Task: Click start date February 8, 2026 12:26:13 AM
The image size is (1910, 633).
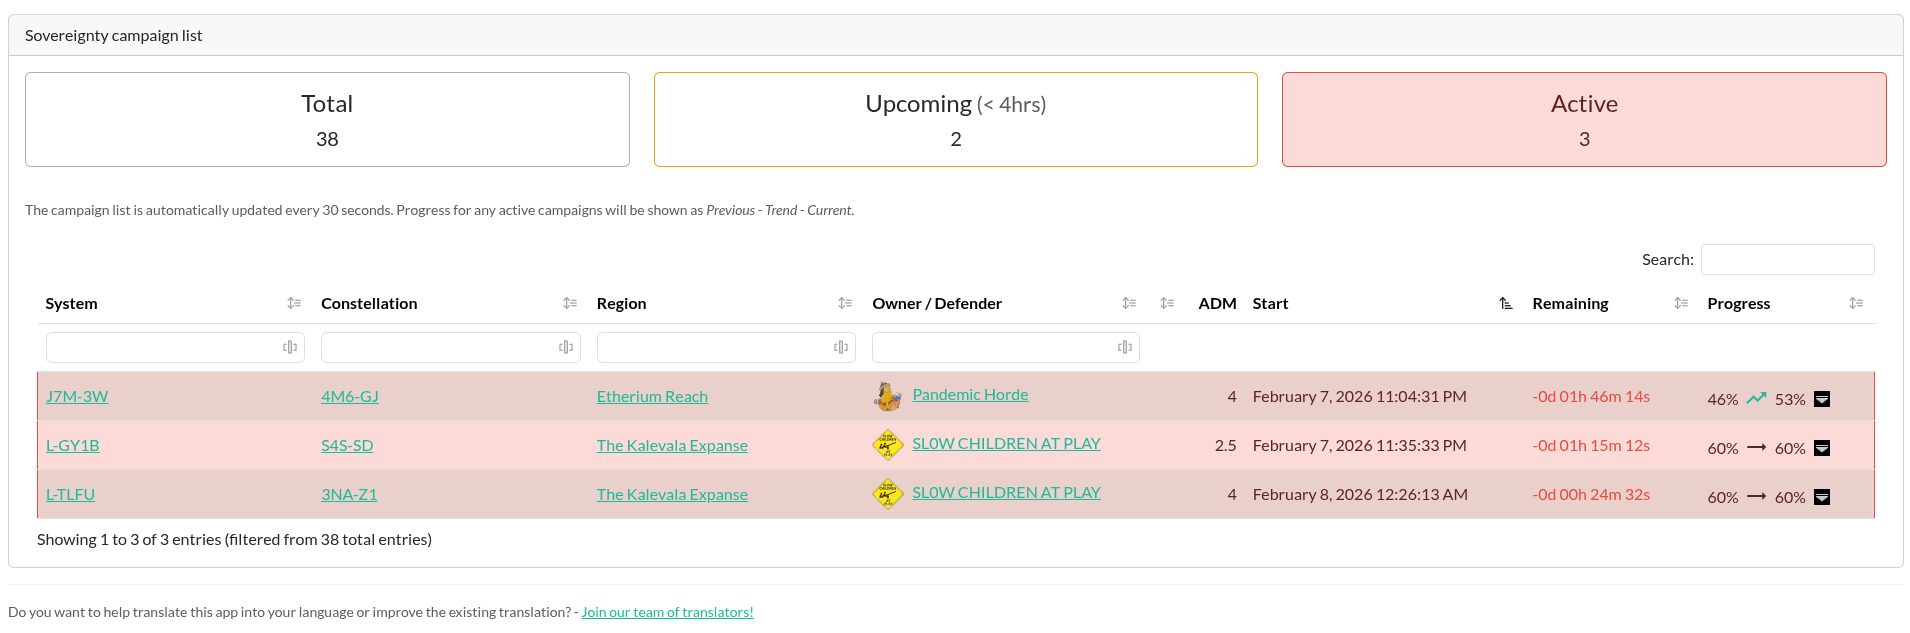Action: [x=1360, y=494]
